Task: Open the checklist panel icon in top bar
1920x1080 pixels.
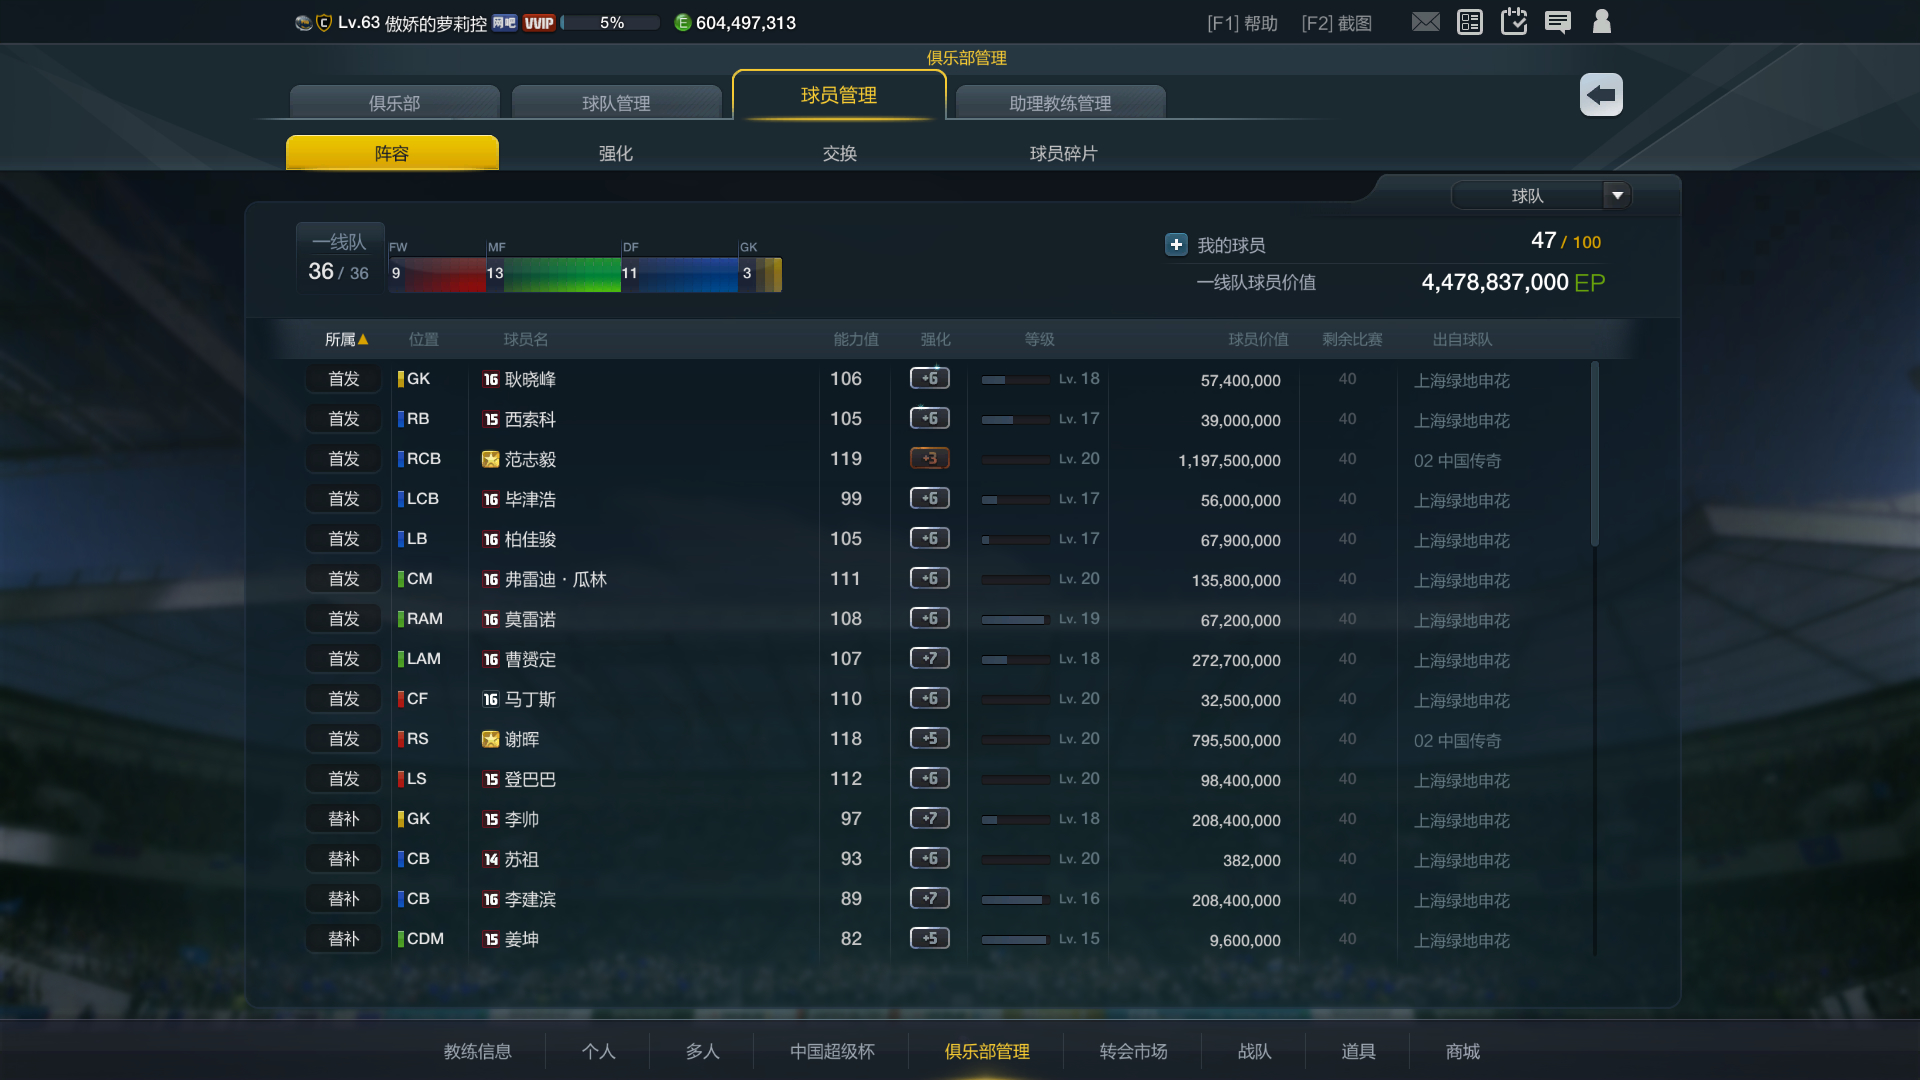Action: pos(1469,22)
